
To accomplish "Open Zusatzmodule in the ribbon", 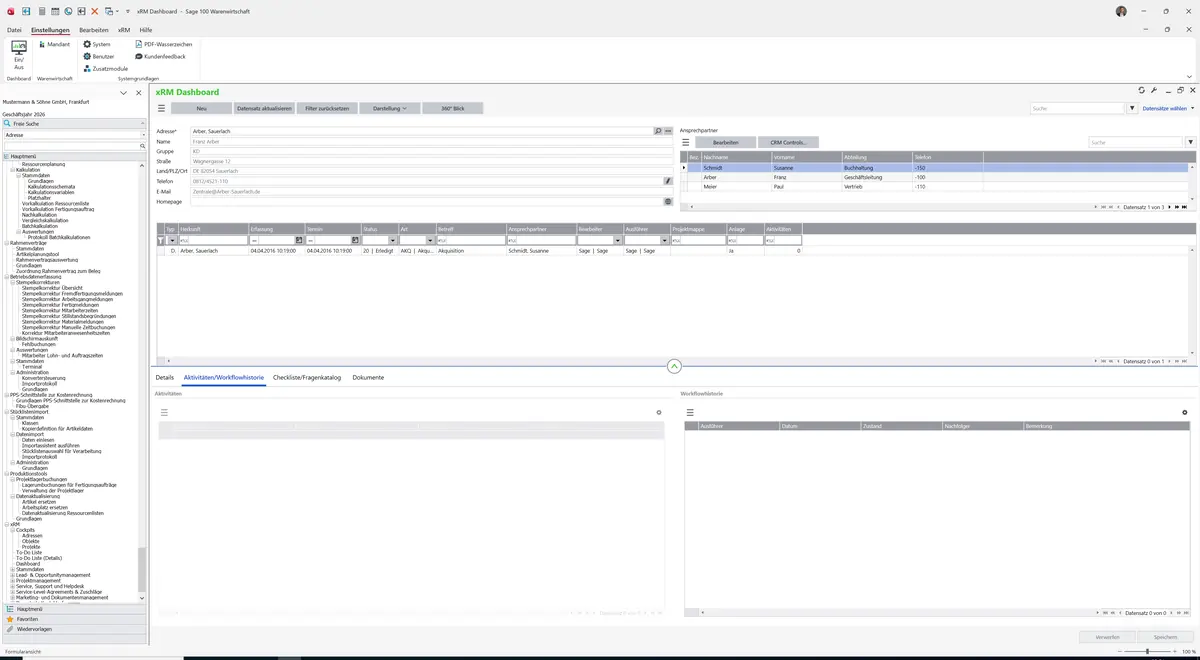I will pos(105,68).
